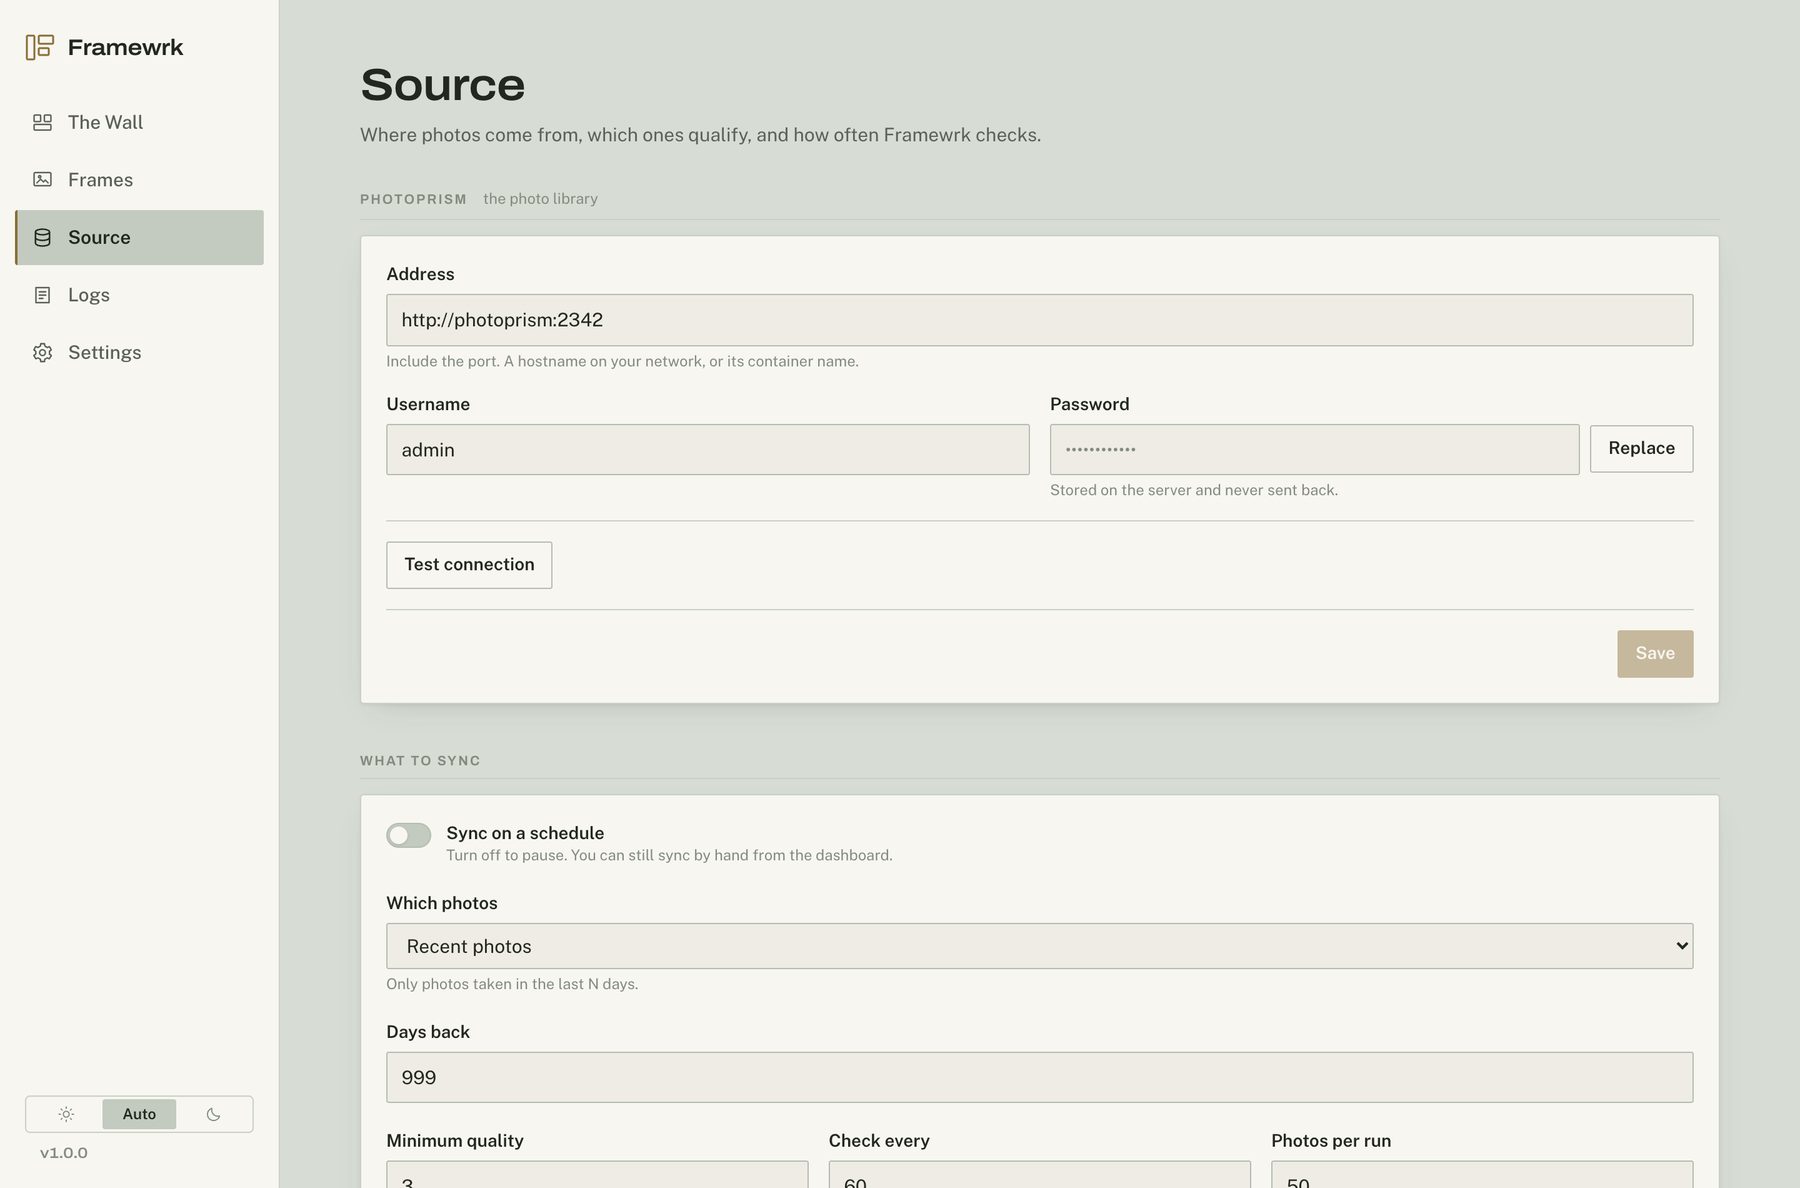The image size is (1800, 1188).
Task: Click the Username field containing admin
Action: click(707, 450)
